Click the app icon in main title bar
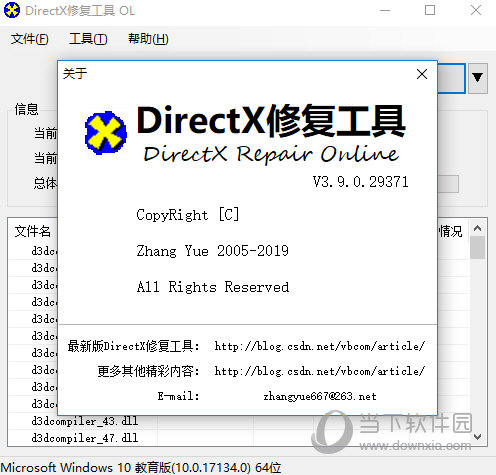This screenshot has height=475, width=496. pos(12,10)
